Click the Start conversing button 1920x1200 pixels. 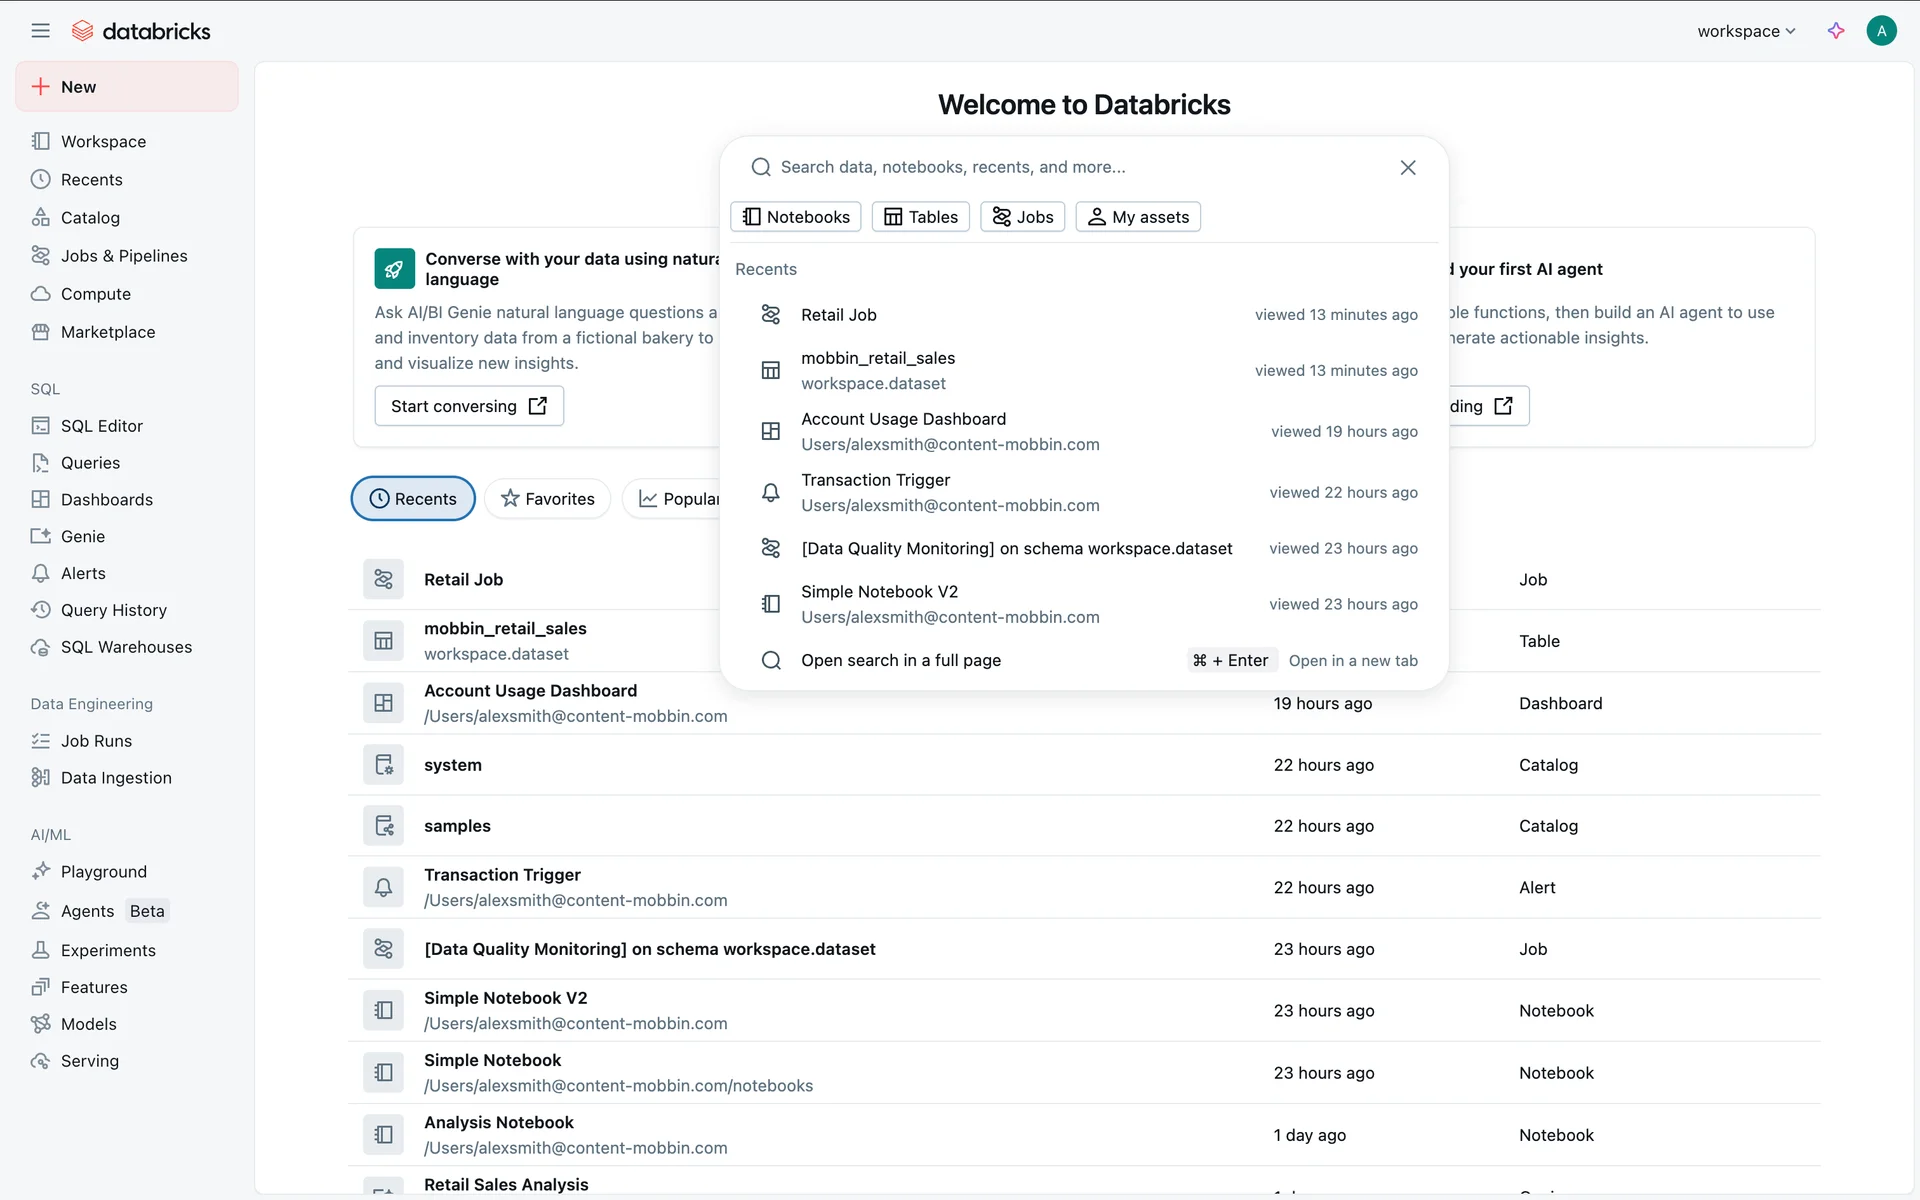pyautogui.click(x=469, y=406)
